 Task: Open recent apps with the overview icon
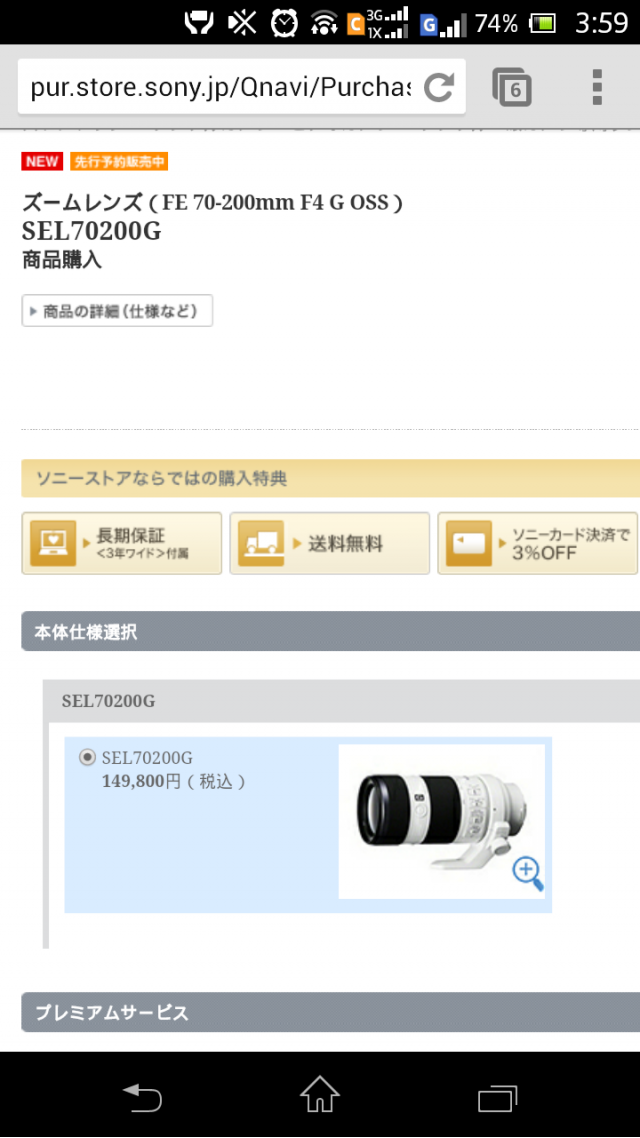pyautogui.click(x=497, y=1097)
